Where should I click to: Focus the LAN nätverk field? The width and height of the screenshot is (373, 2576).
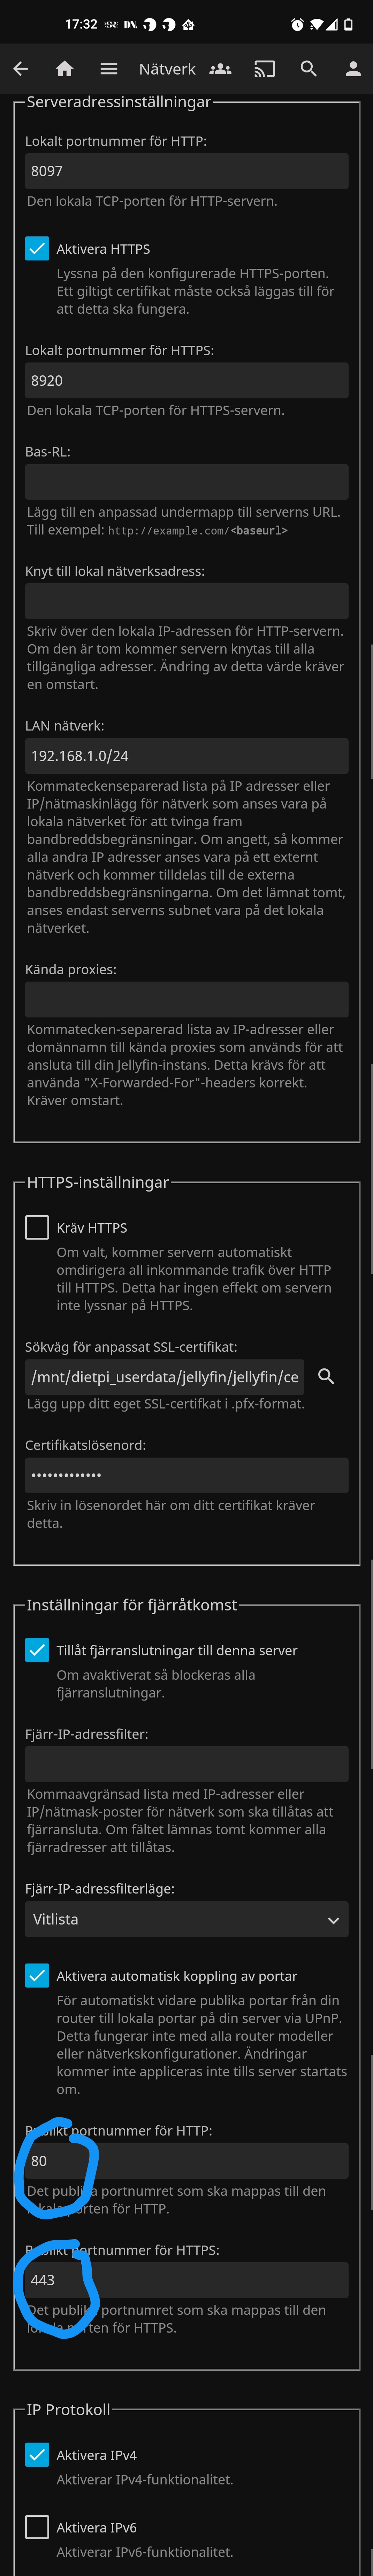[187, 756]
